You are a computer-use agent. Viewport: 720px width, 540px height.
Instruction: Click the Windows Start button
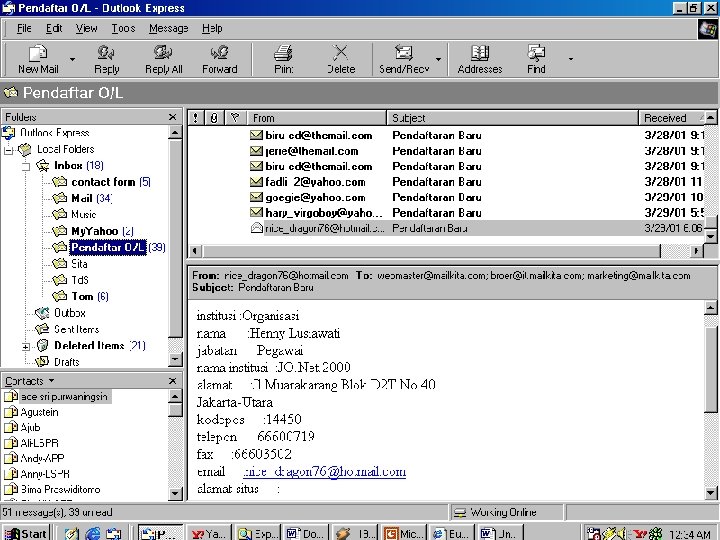pos(25,533)
